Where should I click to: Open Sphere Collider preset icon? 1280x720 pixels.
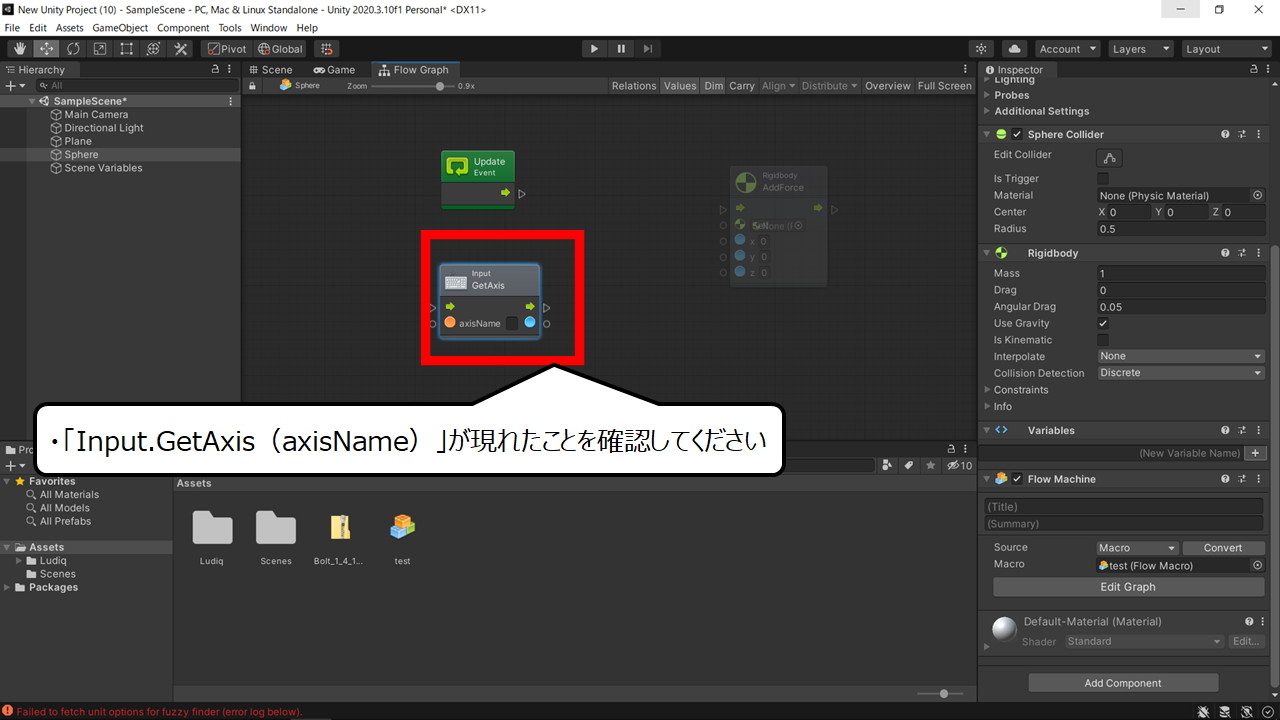[x=1242, y=134]
